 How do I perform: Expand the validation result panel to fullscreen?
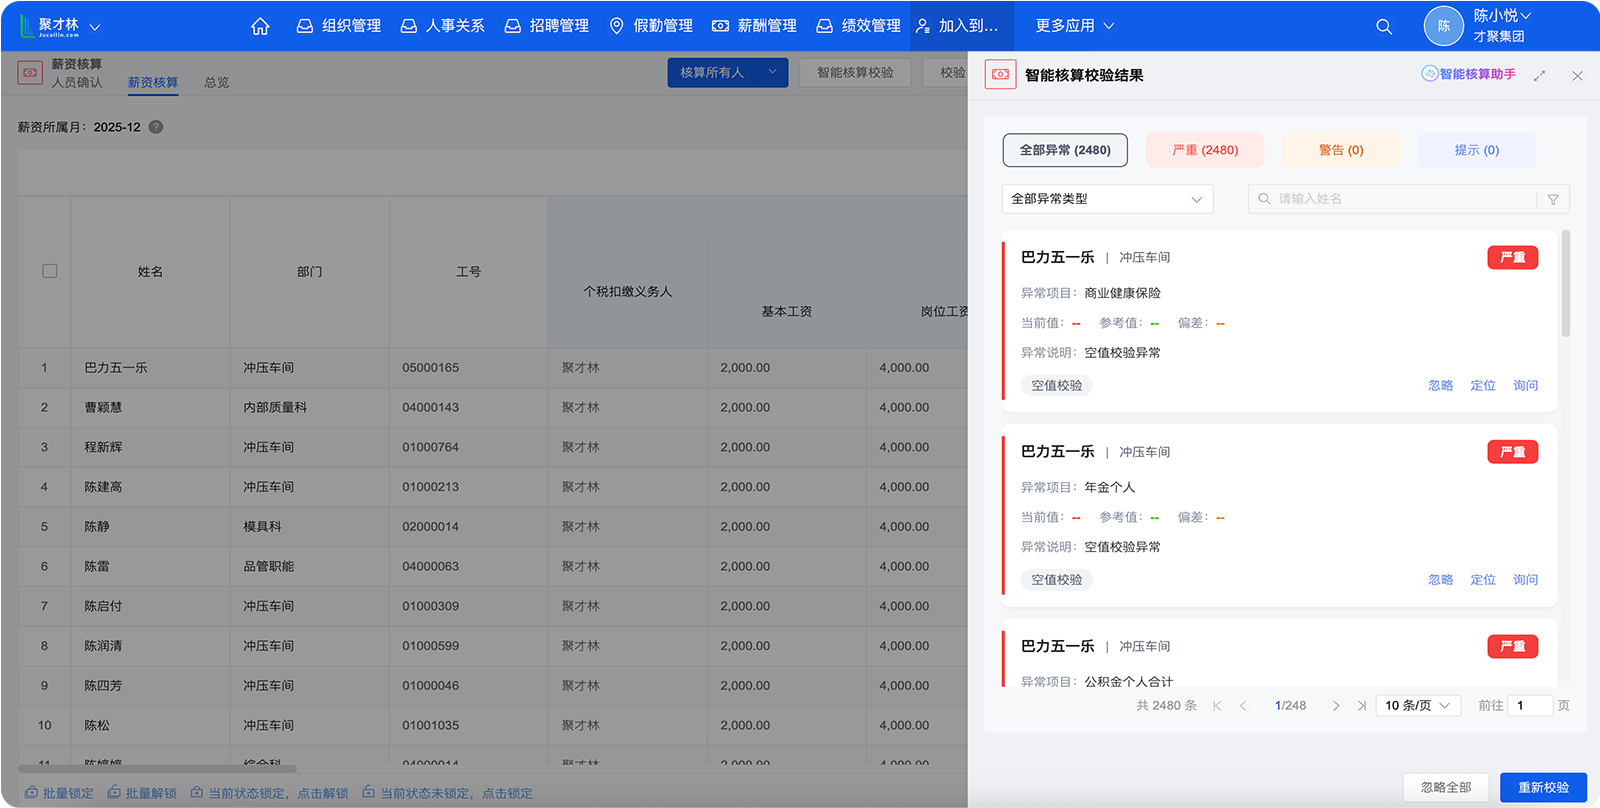1539,75
